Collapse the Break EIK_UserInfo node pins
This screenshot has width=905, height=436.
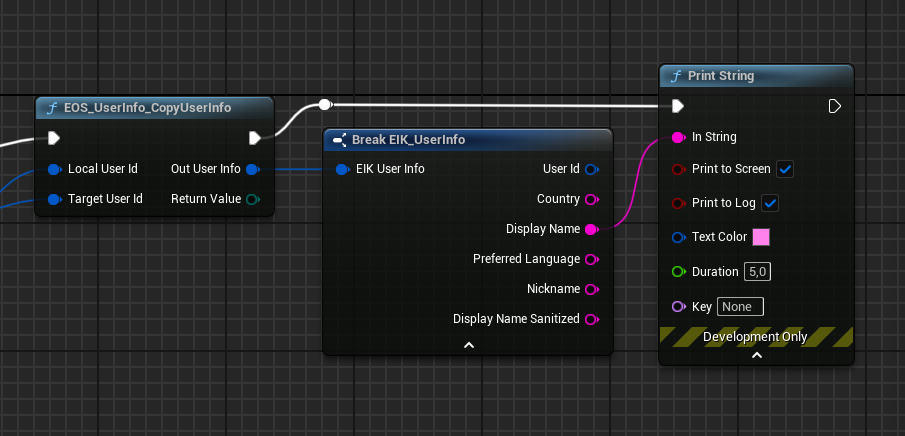point(468,345)
